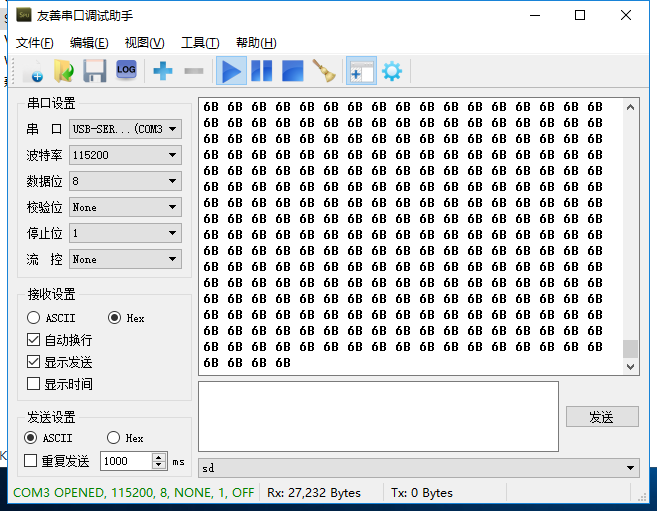This screenshot has width=657, height=511.
Task: Open the 视图(V) menu
Action: [145, 43]
